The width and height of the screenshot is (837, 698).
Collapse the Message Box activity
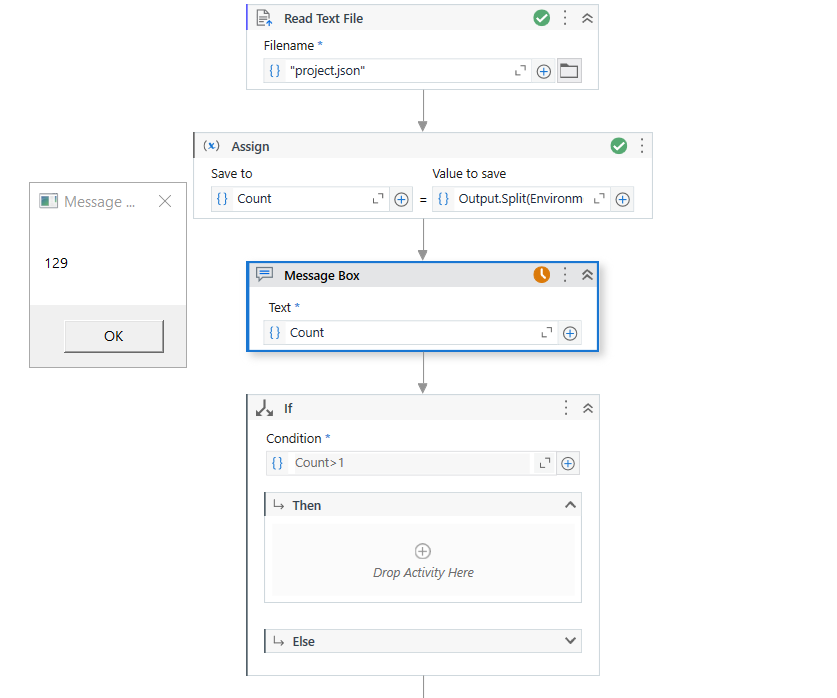tap(587, 275)
